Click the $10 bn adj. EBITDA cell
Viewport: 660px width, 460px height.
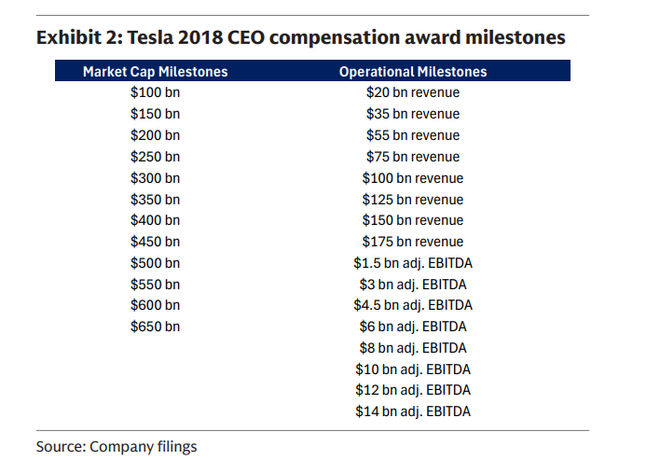point(413,369)
